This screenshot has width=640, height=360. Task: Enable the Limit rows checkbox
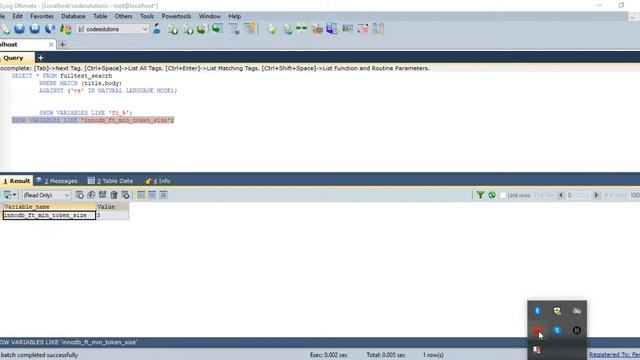[503, 196]
